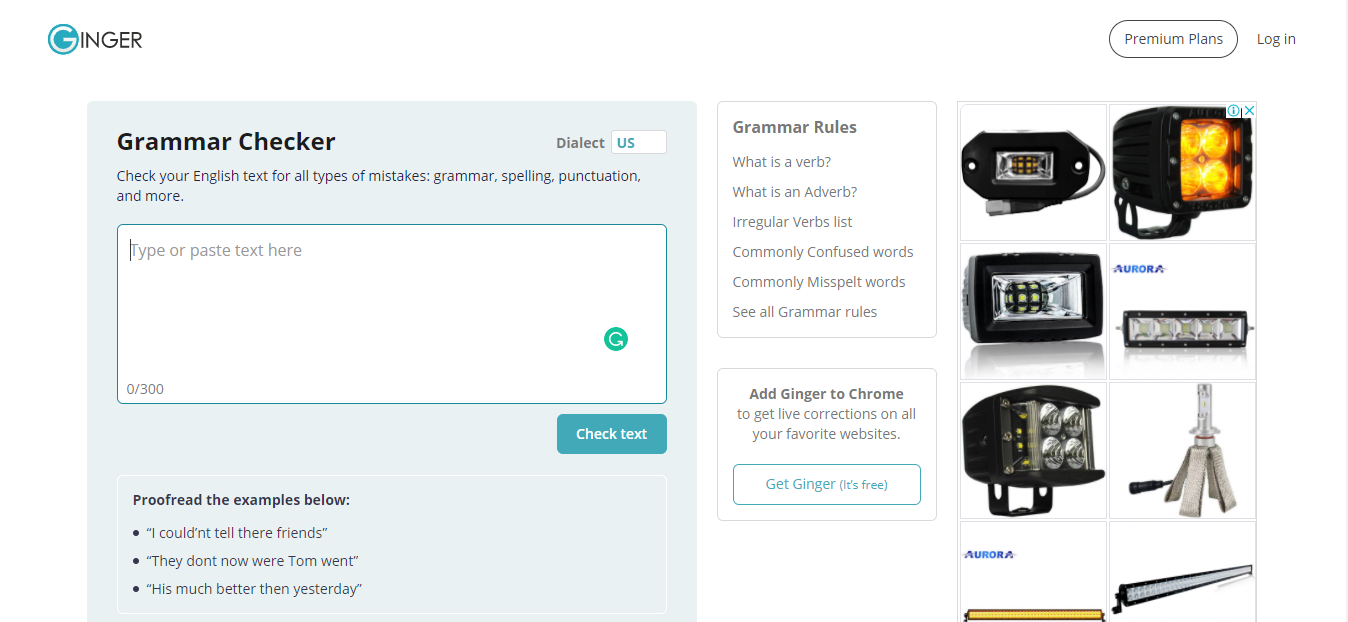This screenshot has width=1348, height=622.
Task: Open Commonly Confused words link
Action: [823, 252]
